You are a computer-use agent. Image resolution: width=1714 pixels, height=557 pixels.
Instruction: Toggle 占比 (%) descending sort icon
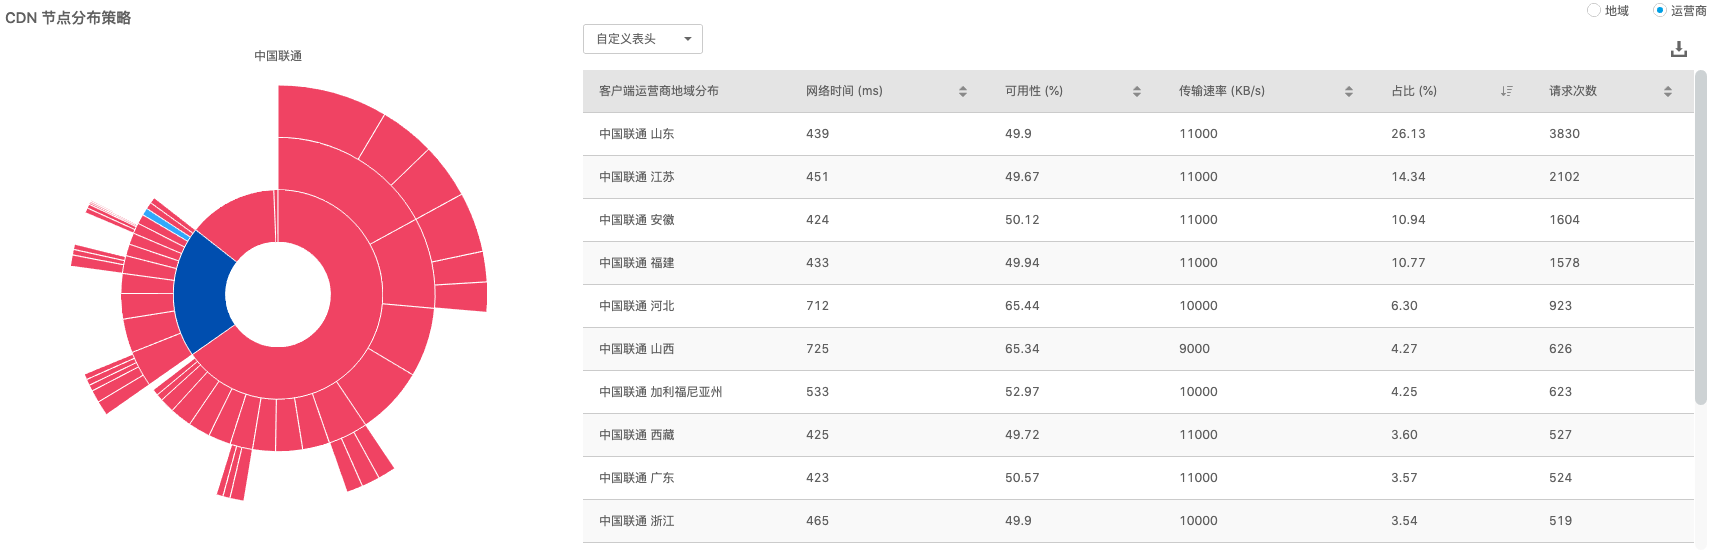pos(1506,91)
